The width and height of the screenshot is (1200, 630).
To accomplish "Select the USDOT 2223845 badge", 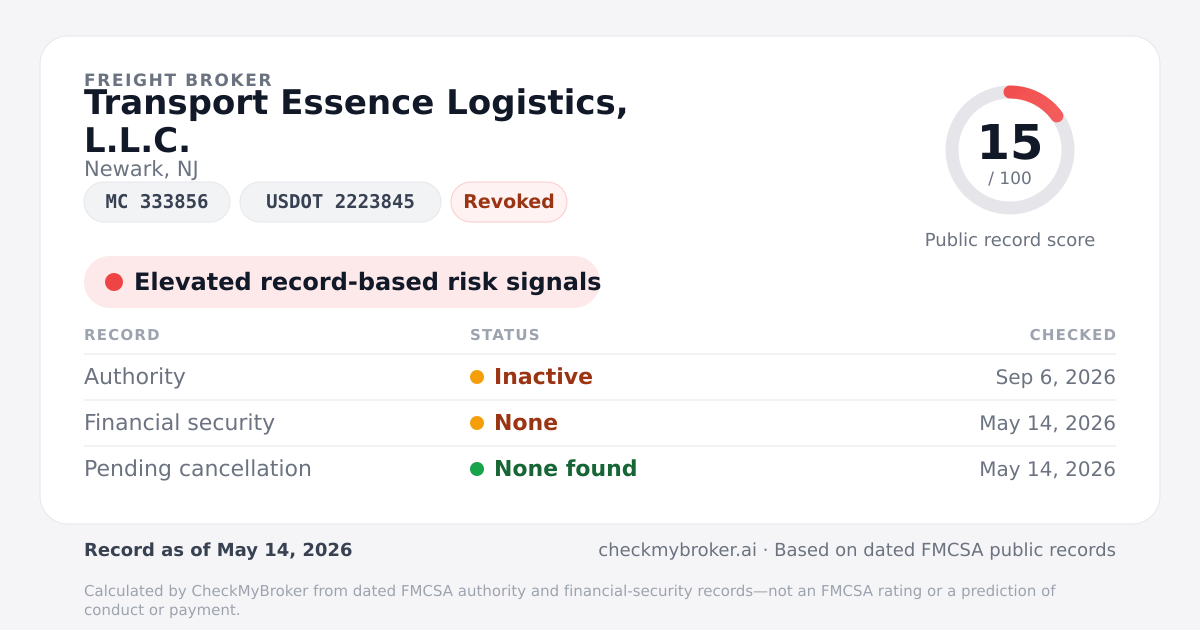I will (x=340, y=202).
